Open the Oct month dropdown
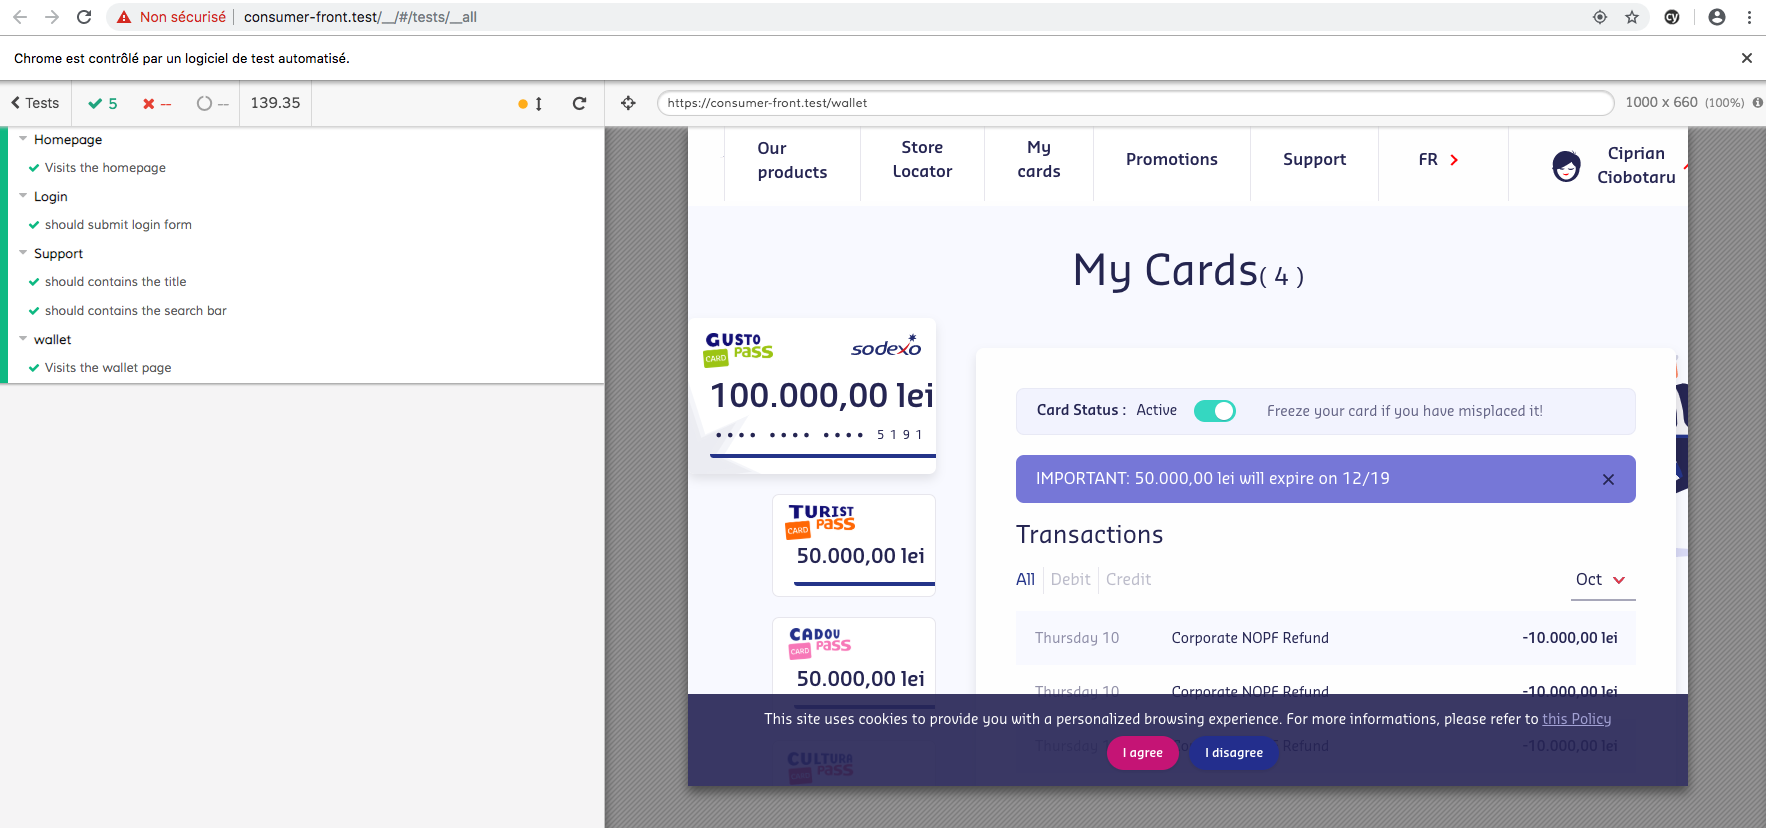1766x828 pixels. [1602, 580]
